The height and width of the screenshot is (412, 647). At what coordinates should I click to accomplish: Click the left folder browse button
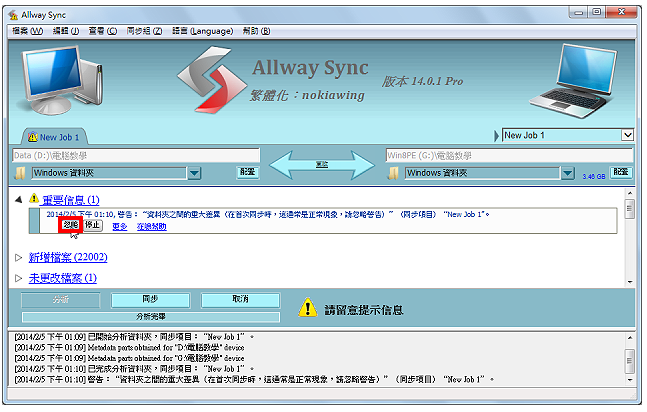[248, 172]
